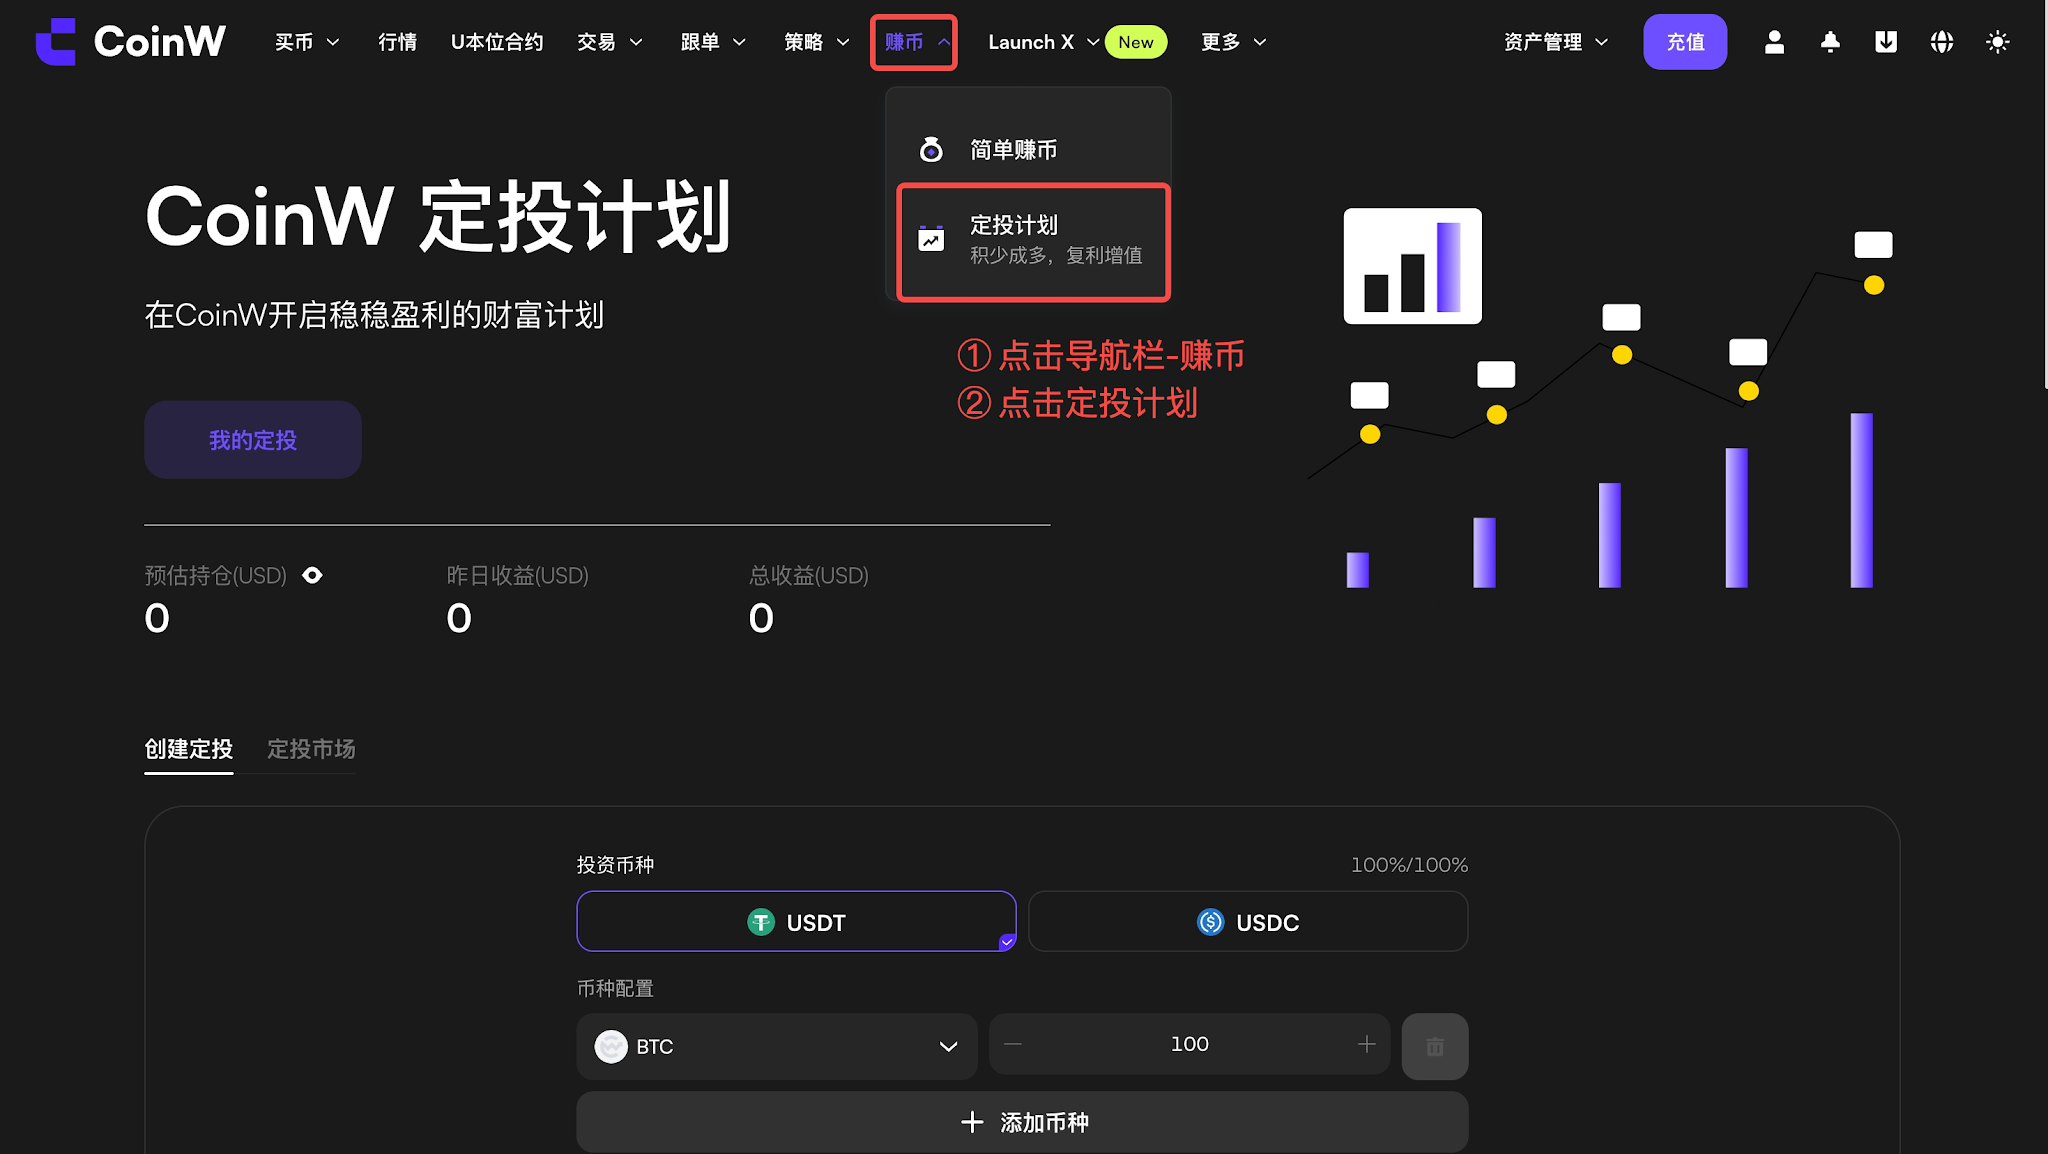The height and width of the screenshot is (1154, 2048).
Task: Click the bar chart illustration card
Action: tap(1412, 266)
